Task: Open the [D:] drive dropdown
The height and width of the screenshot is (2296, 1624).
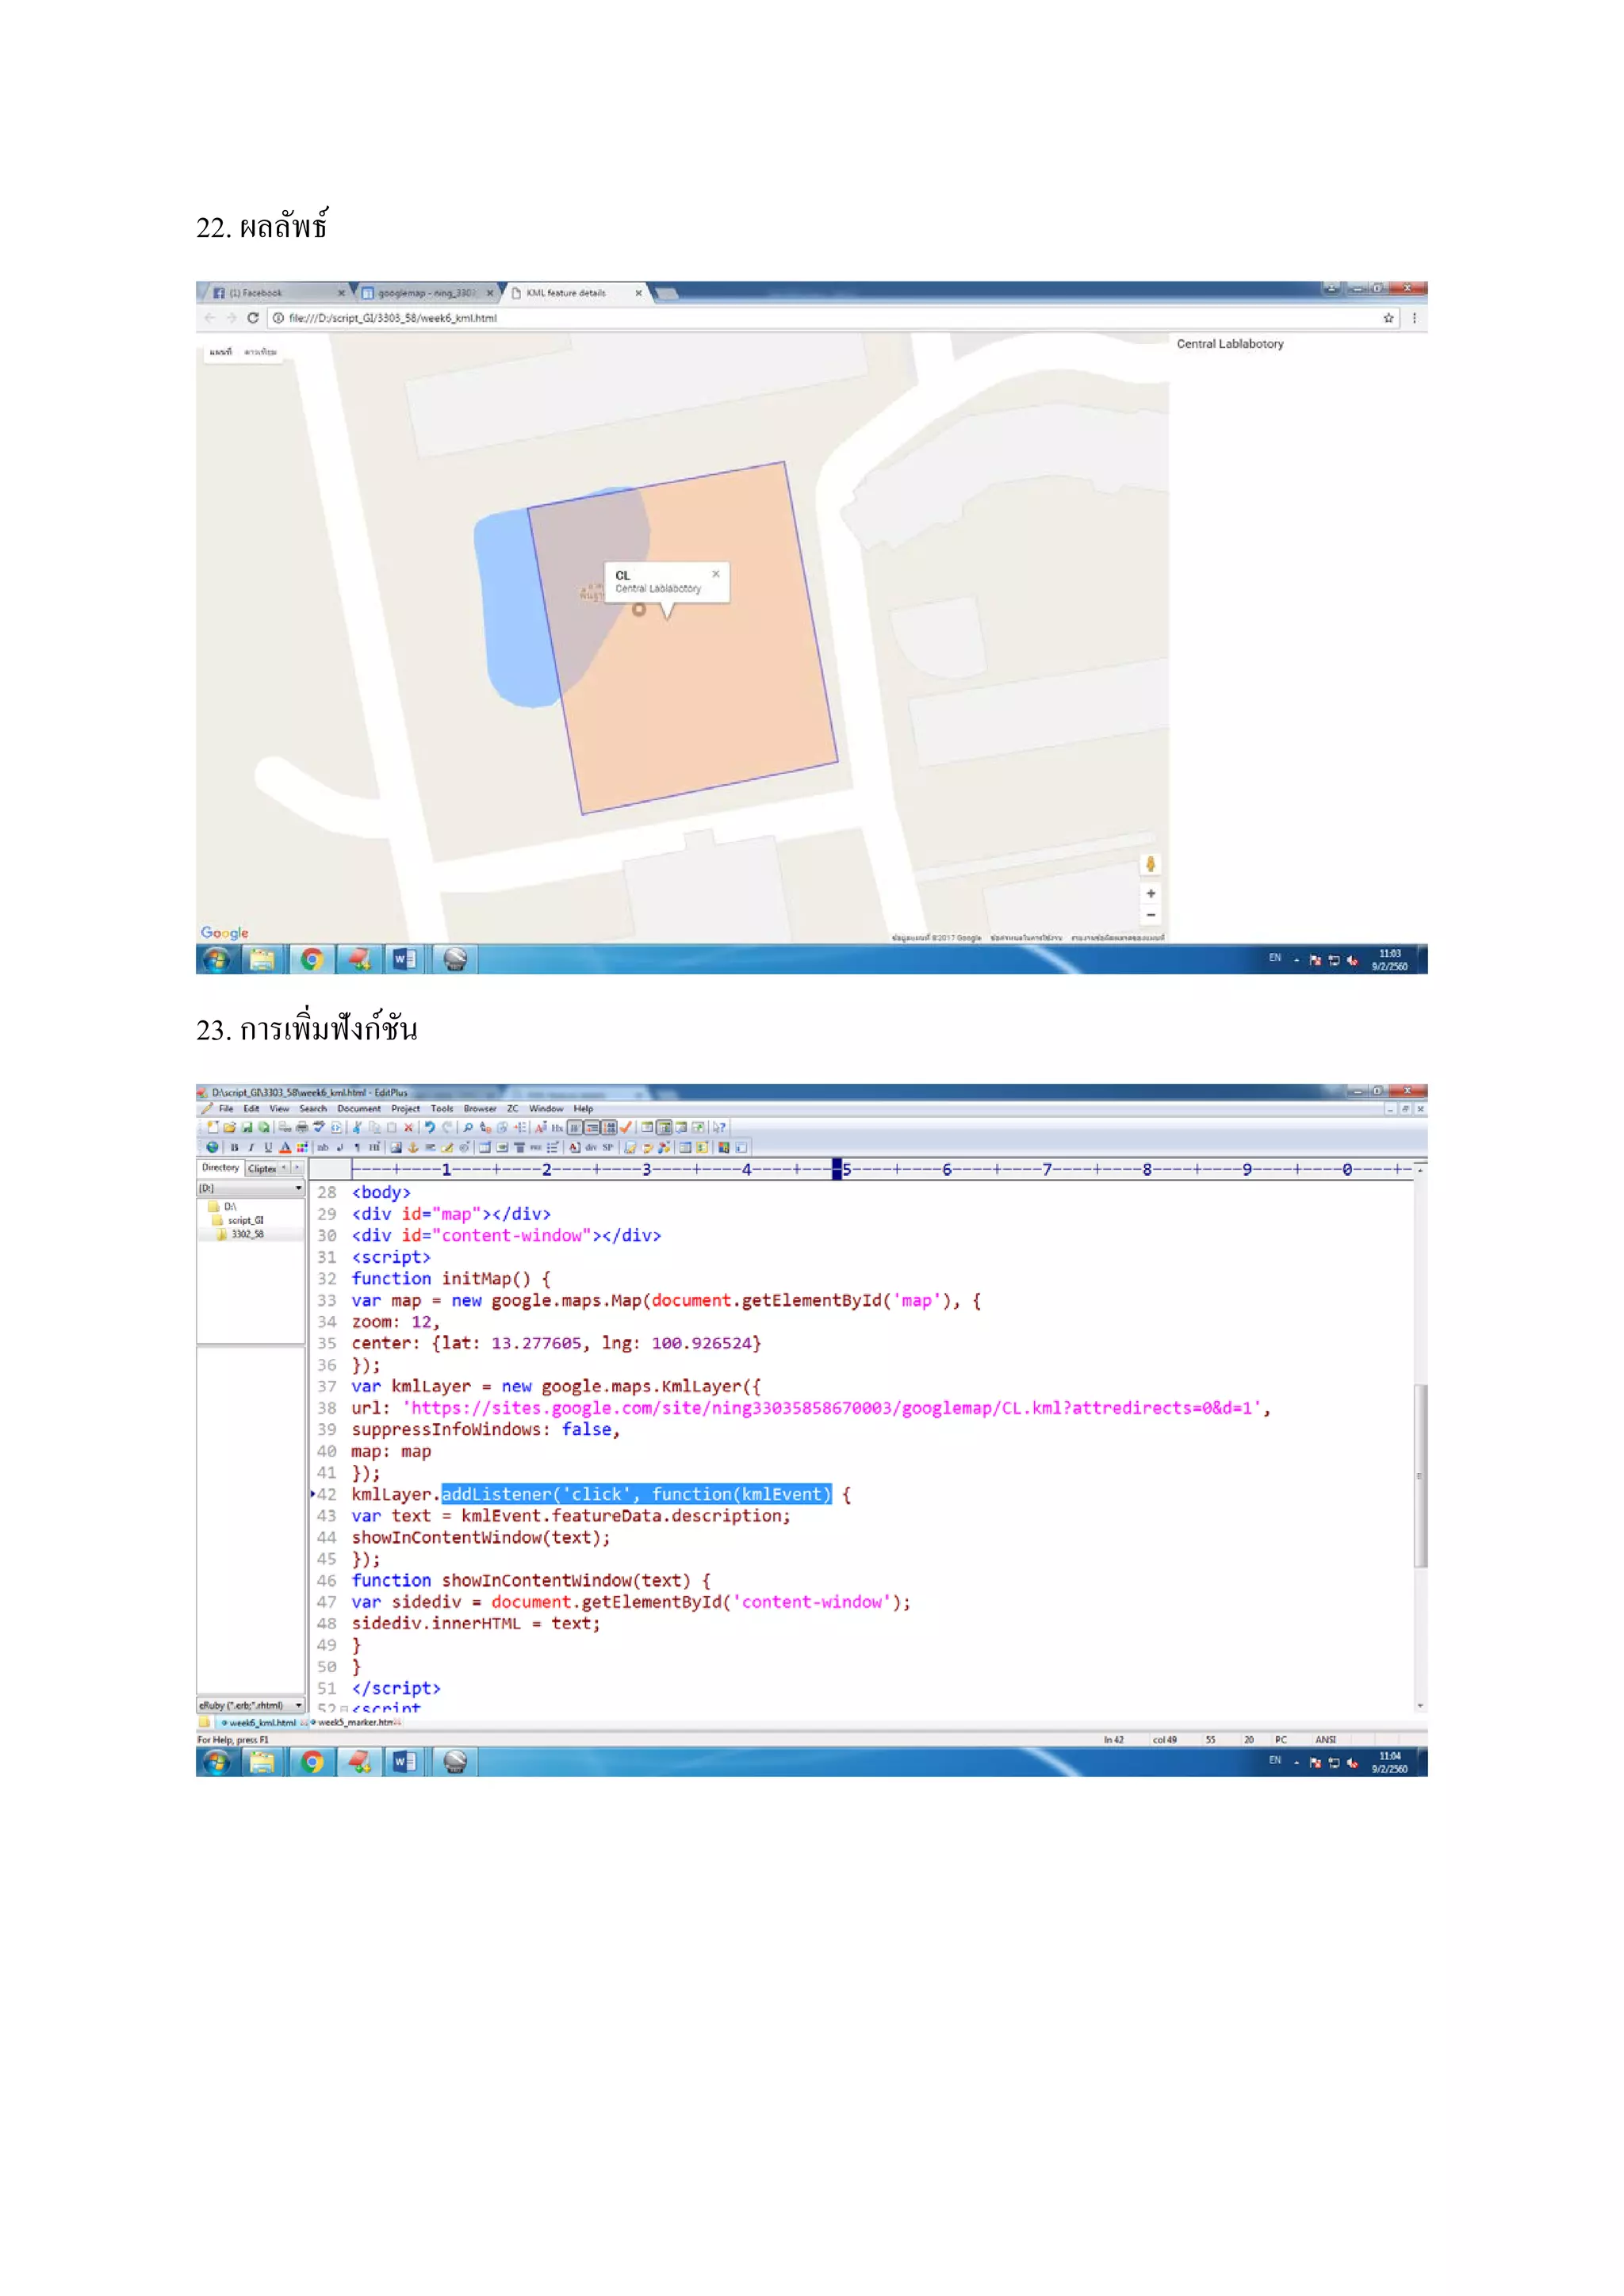Action: pos(298,1188)
